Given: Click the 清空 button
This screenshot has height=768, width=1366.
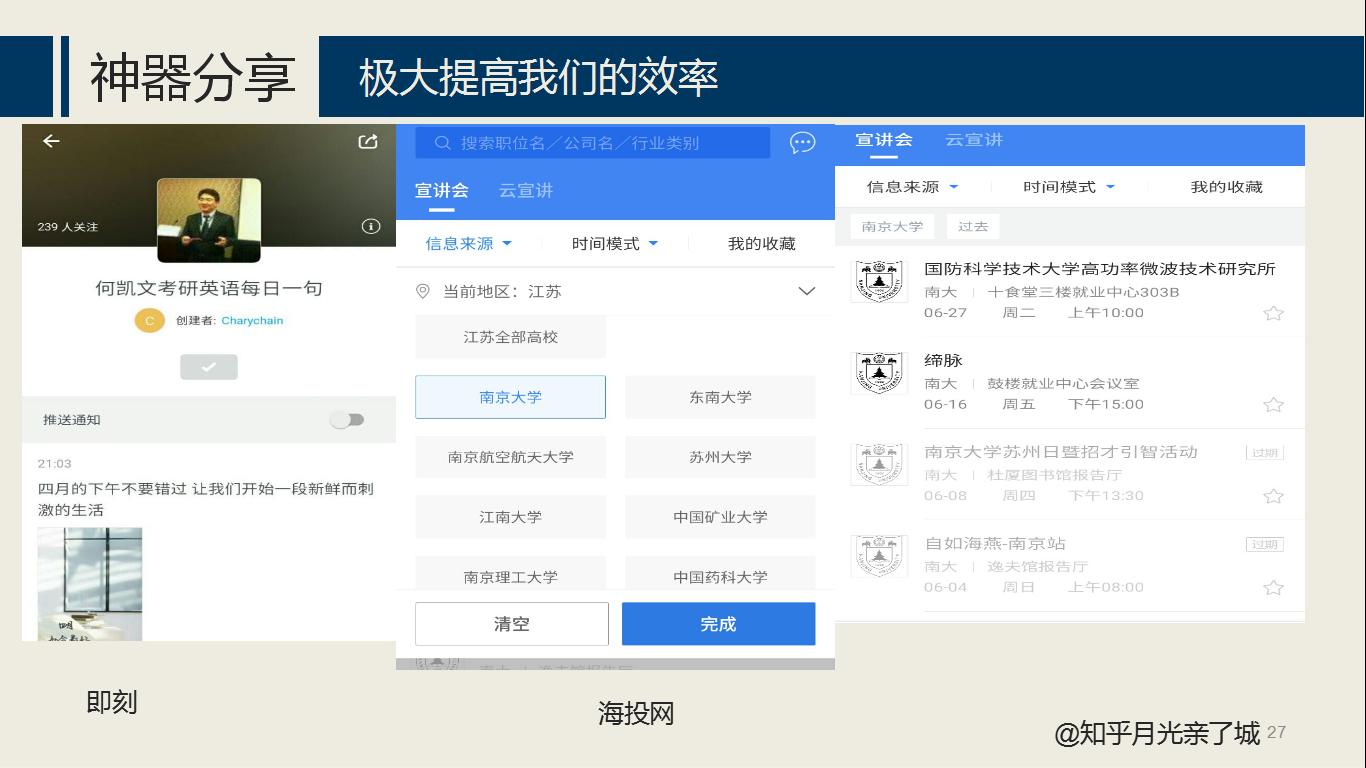Looking at the screenshot, I should coord(512,624).
